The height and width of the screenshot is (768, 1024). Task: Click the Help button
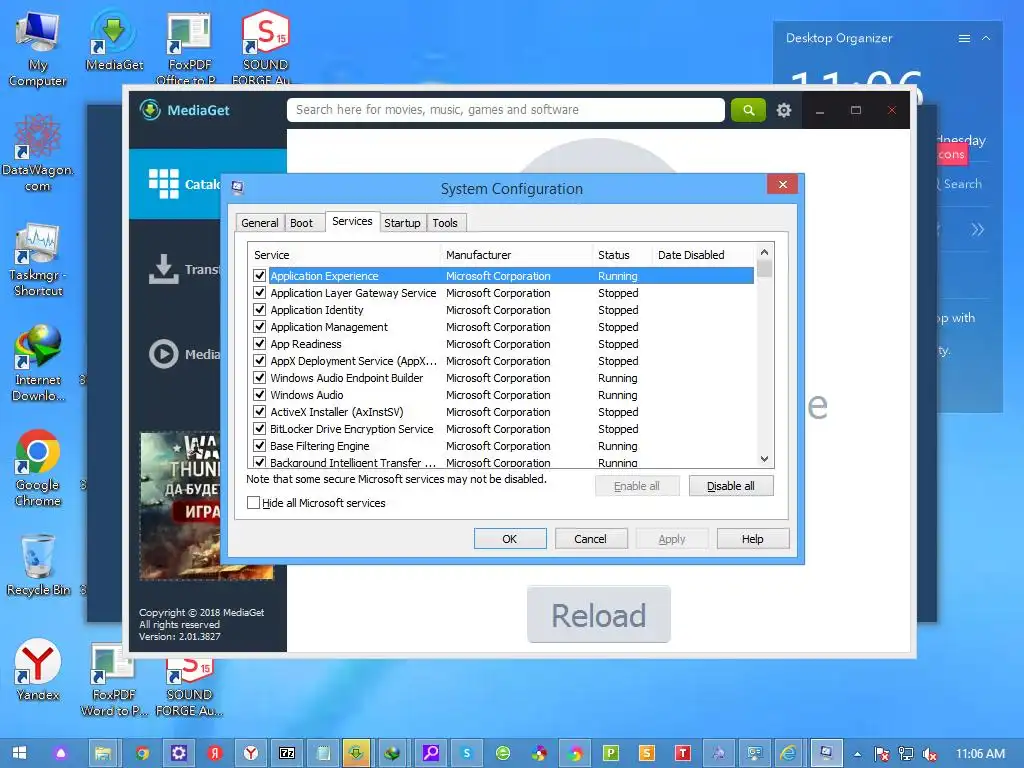point(752,539)
